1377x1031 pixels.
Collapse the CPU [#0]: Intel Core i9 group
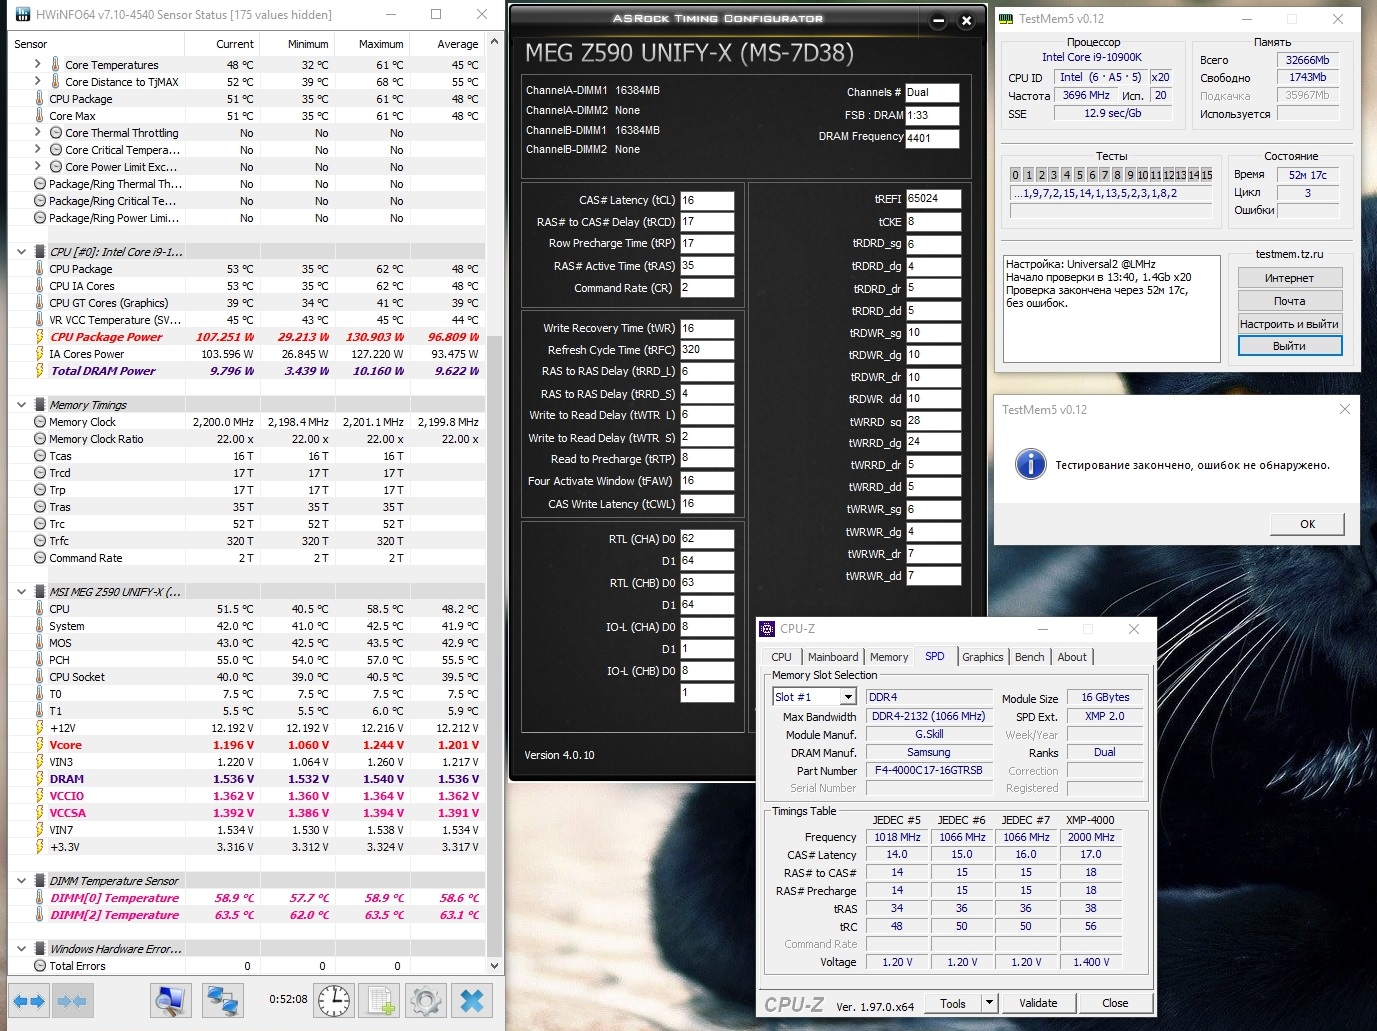click(x=22, y=252)
